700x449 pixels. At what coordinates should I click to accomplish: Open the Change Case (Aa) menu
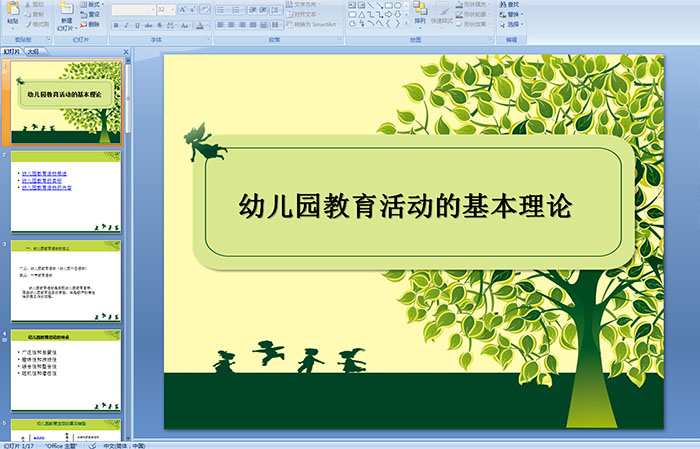(184, 25)
